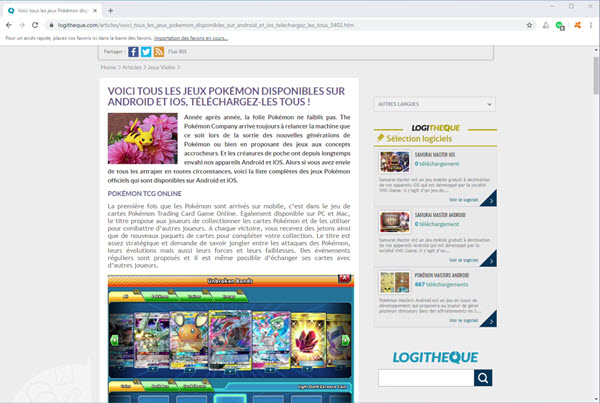
Task: View site security padlock info
Action: click(51, 25)
